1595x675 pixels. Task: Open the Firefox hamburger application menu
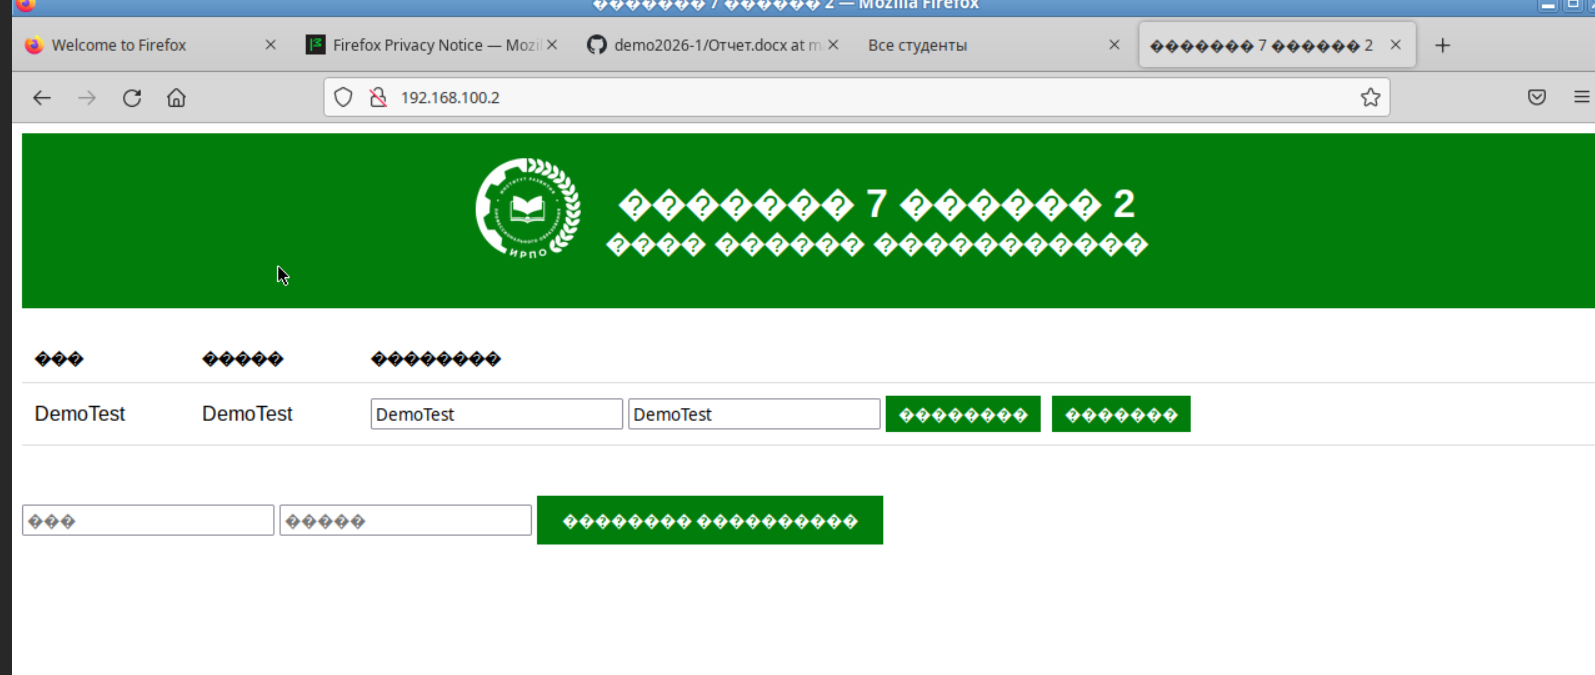click(1581, 98)
